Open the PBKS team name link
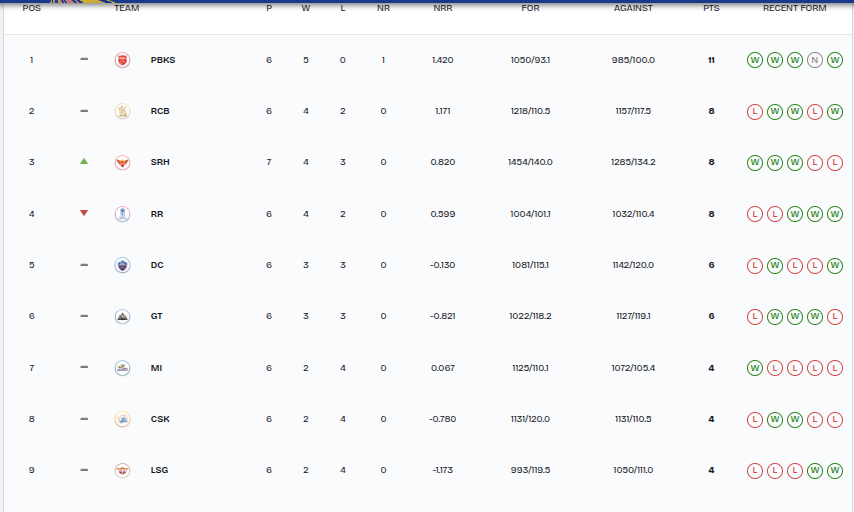Screen dimensions: 854x512 [162, 60]
